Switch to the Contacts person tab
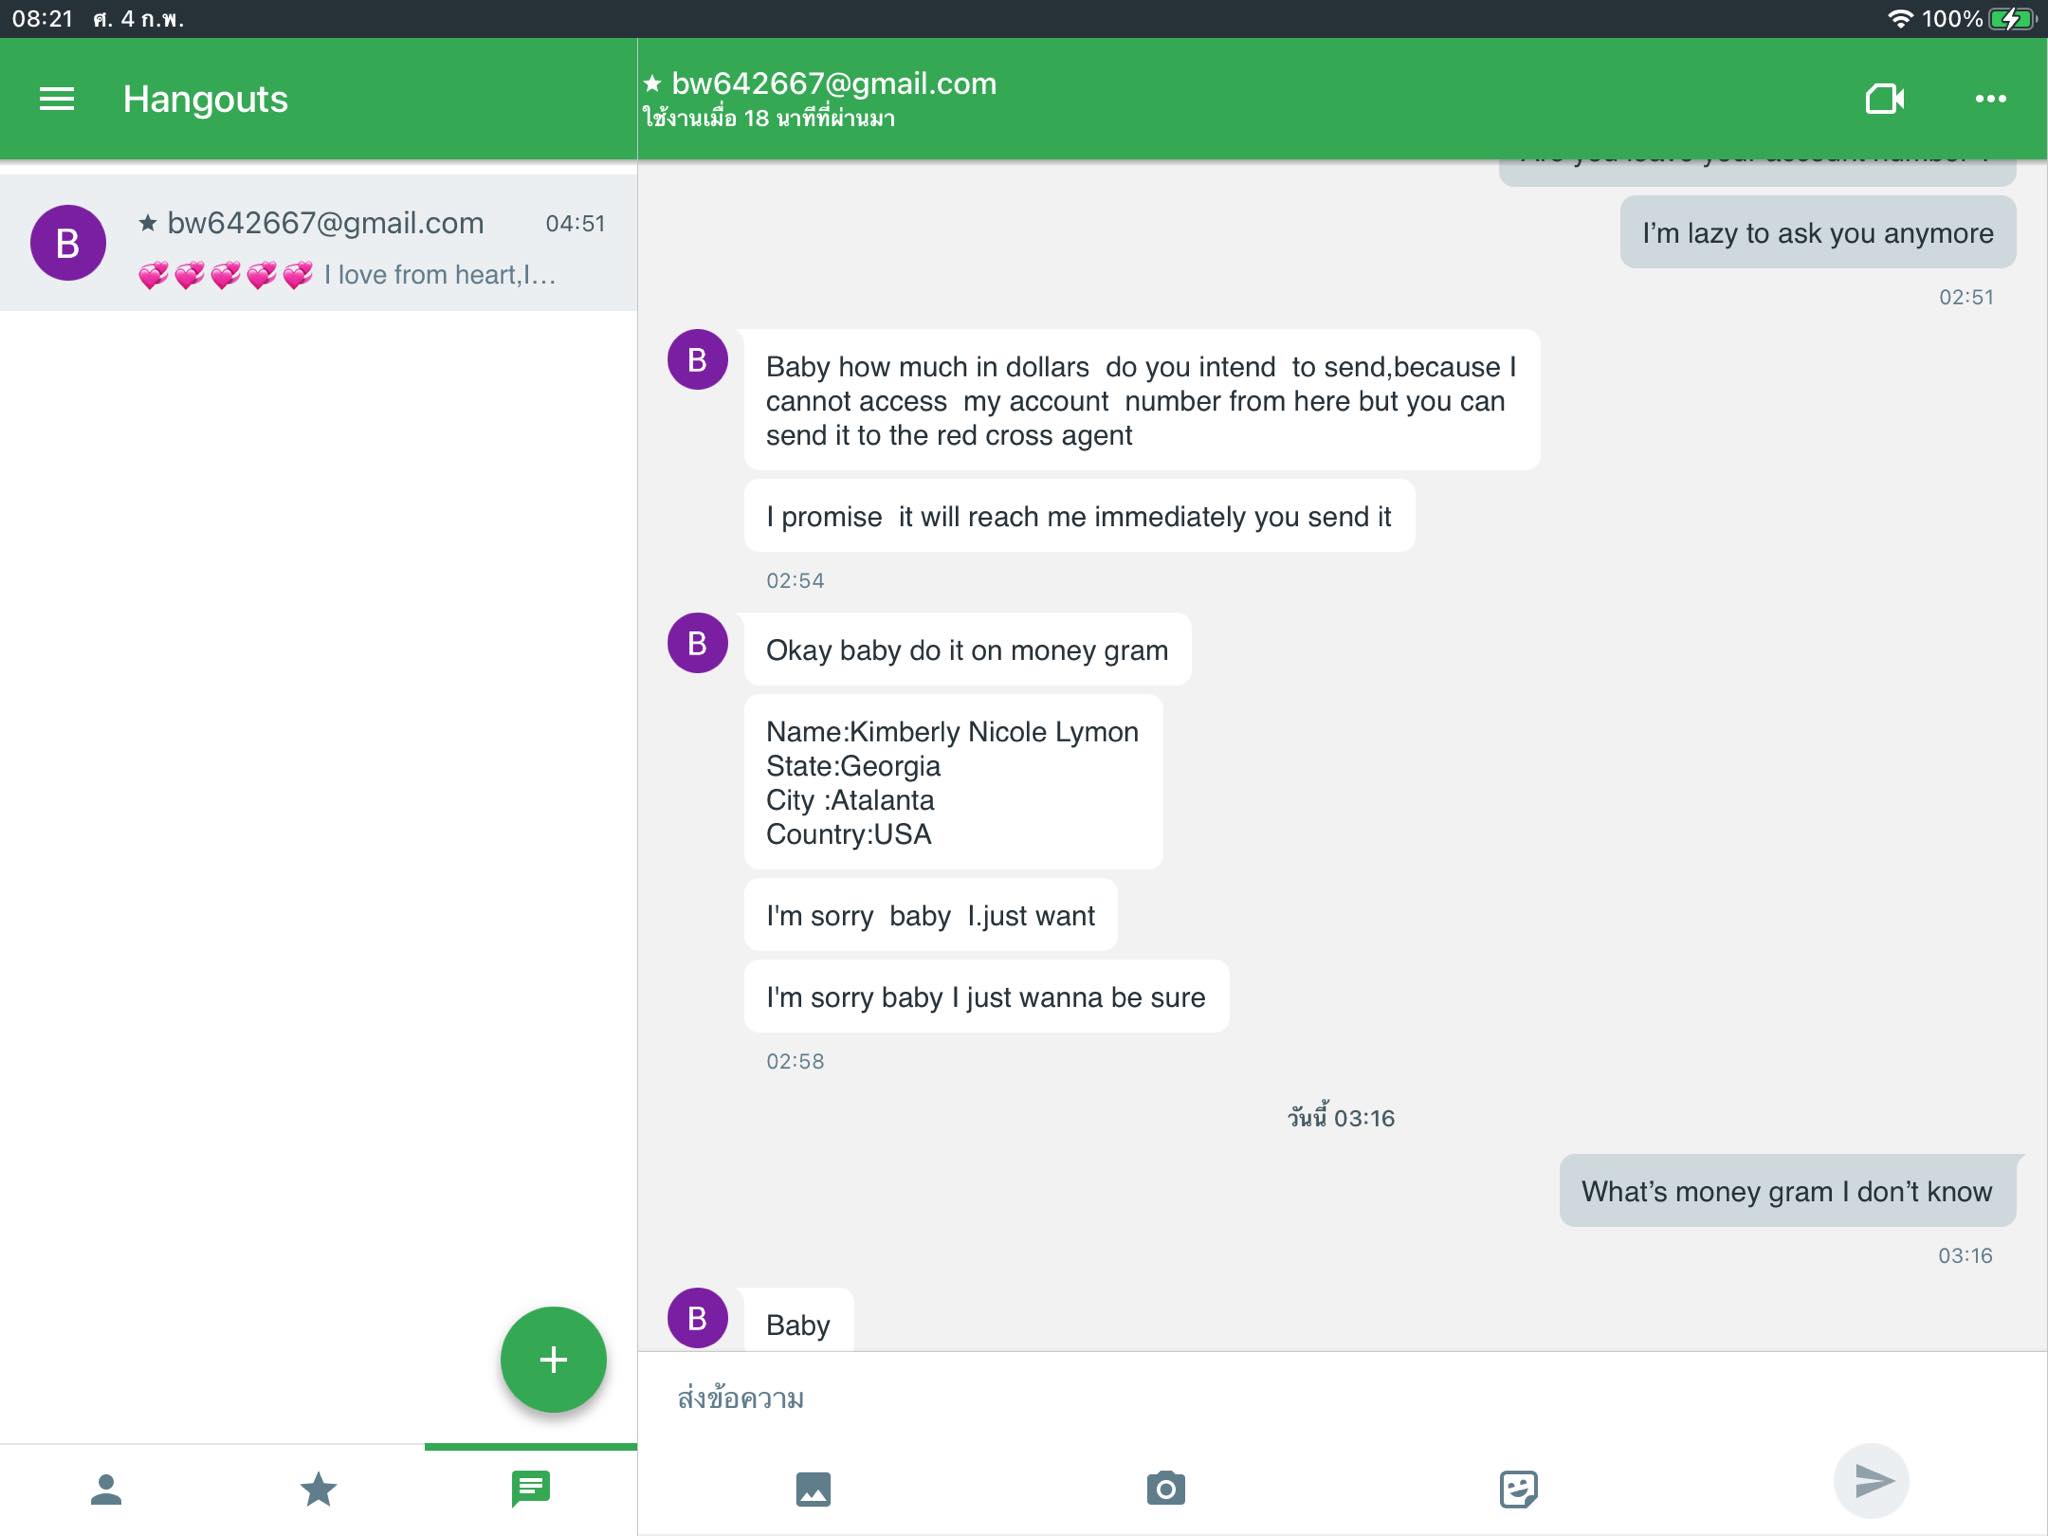 [106, 1489]
